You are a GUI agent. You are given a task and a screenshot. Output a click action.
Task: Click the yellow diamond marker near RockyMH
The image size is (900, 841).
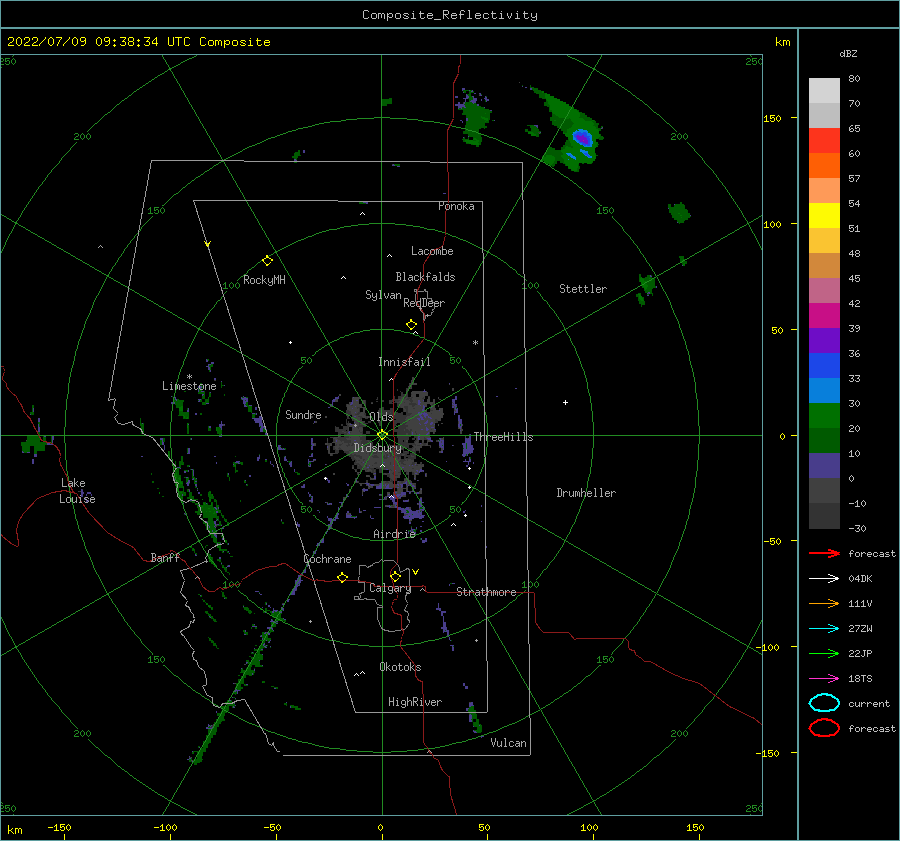[267, 261]
